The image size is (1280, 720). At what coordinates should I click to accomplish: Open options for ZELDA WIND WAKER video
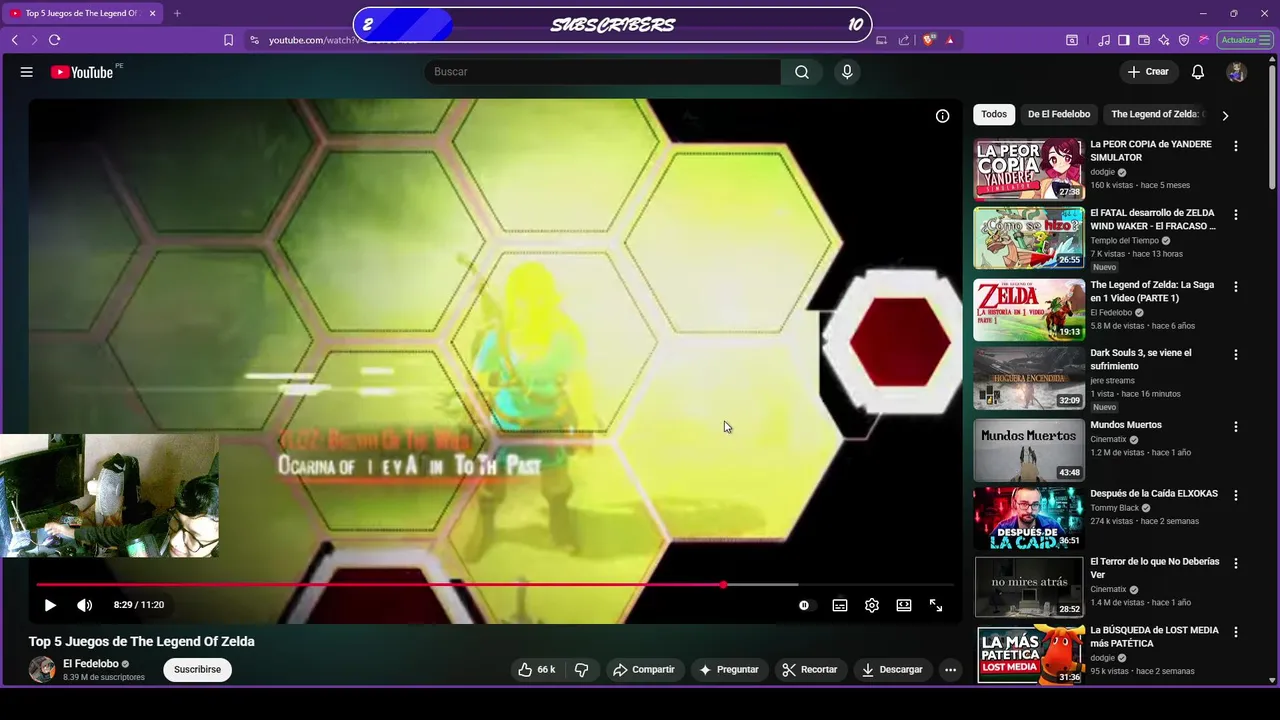click(x=1236, y=215)
